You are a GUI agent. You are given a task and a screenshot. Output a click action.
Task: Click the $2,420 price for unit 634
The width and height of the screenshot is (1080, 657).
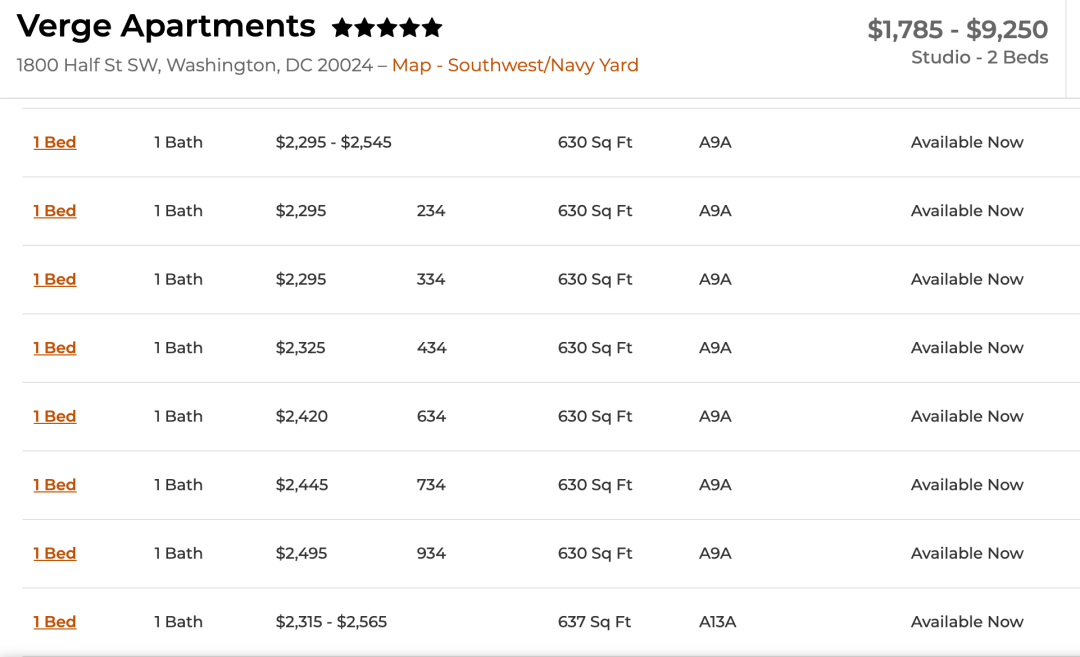click(301, 416)
